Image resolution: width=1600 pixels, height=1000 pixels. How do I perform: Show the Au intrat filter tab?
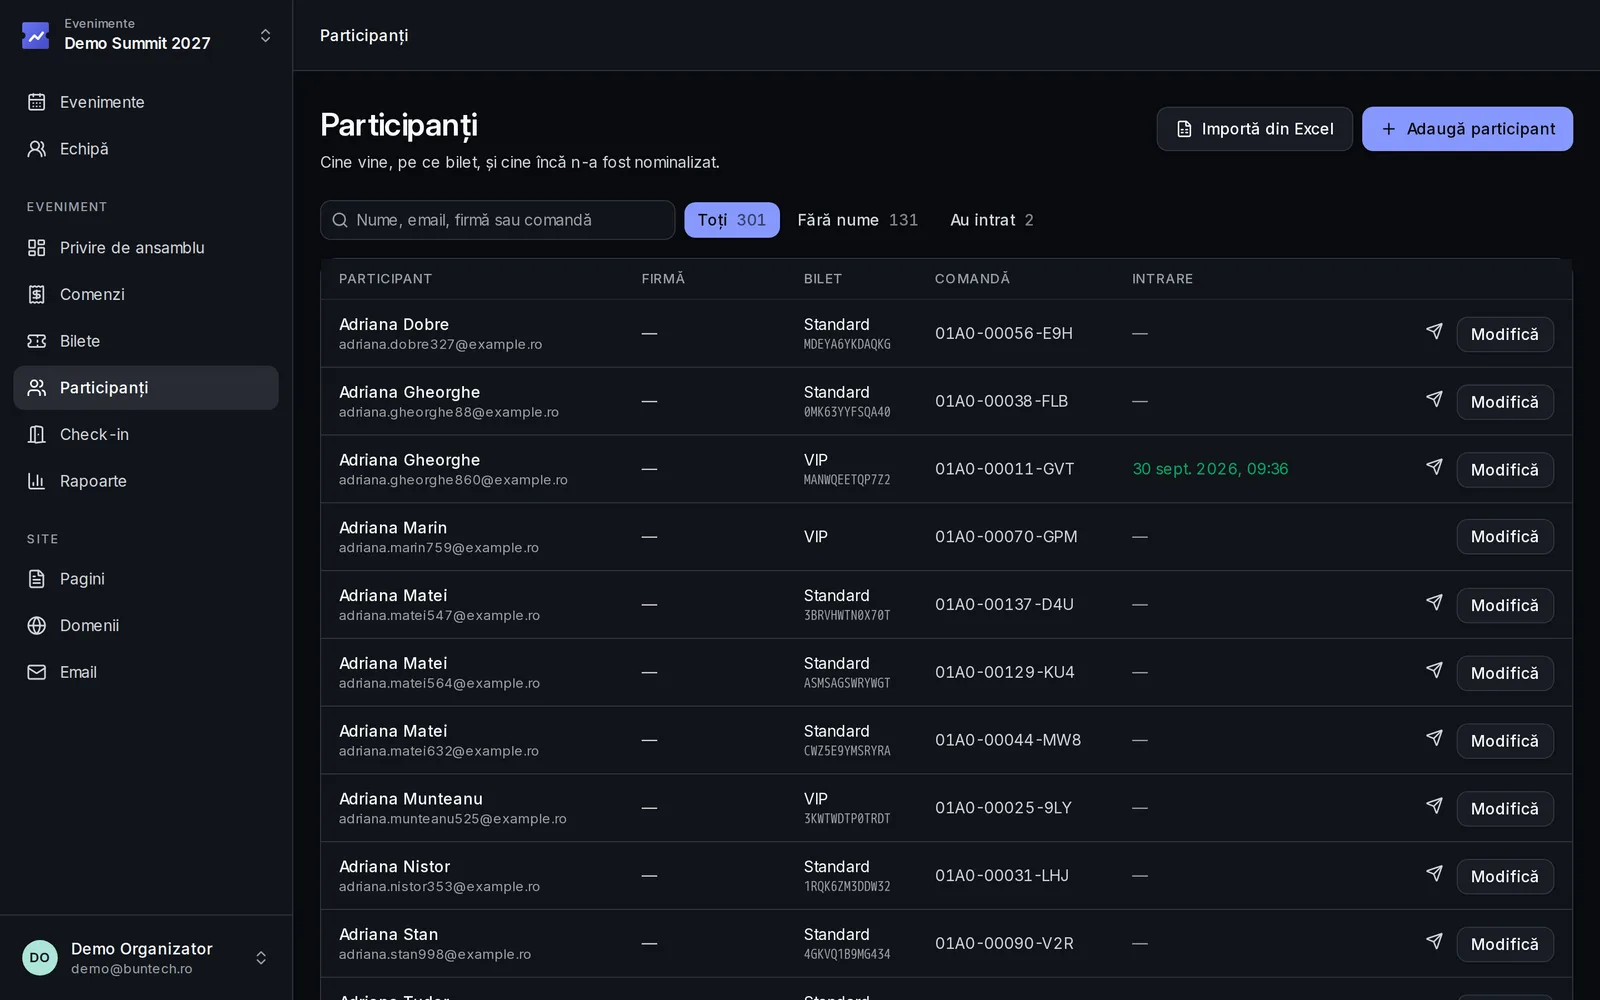click(x=992, y=220)
